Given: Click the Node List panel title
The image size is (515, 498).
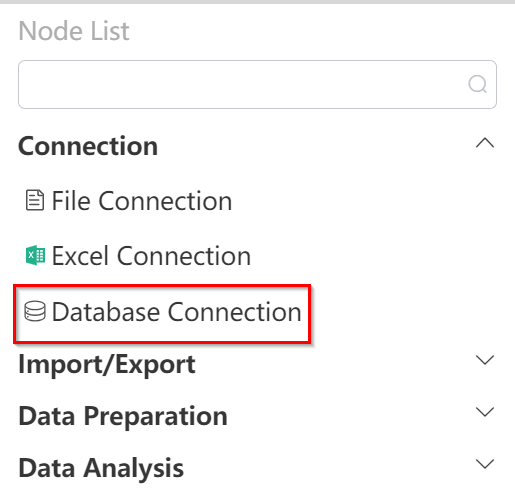Looking at the screenshot, I should click(74, 31).
